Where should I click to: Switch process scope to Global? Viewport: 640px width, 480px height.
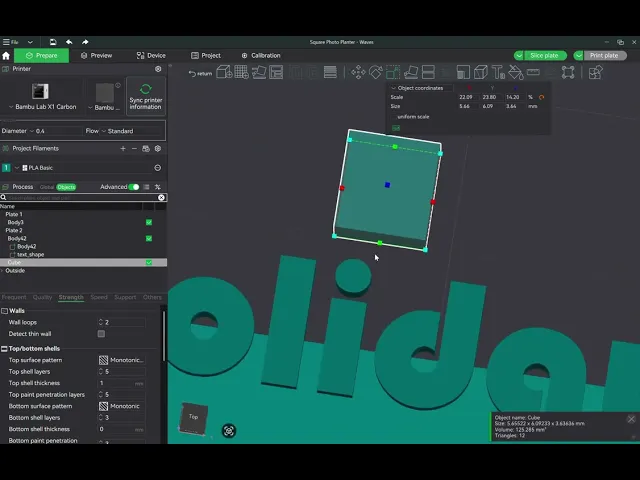(x=47, y=187)
